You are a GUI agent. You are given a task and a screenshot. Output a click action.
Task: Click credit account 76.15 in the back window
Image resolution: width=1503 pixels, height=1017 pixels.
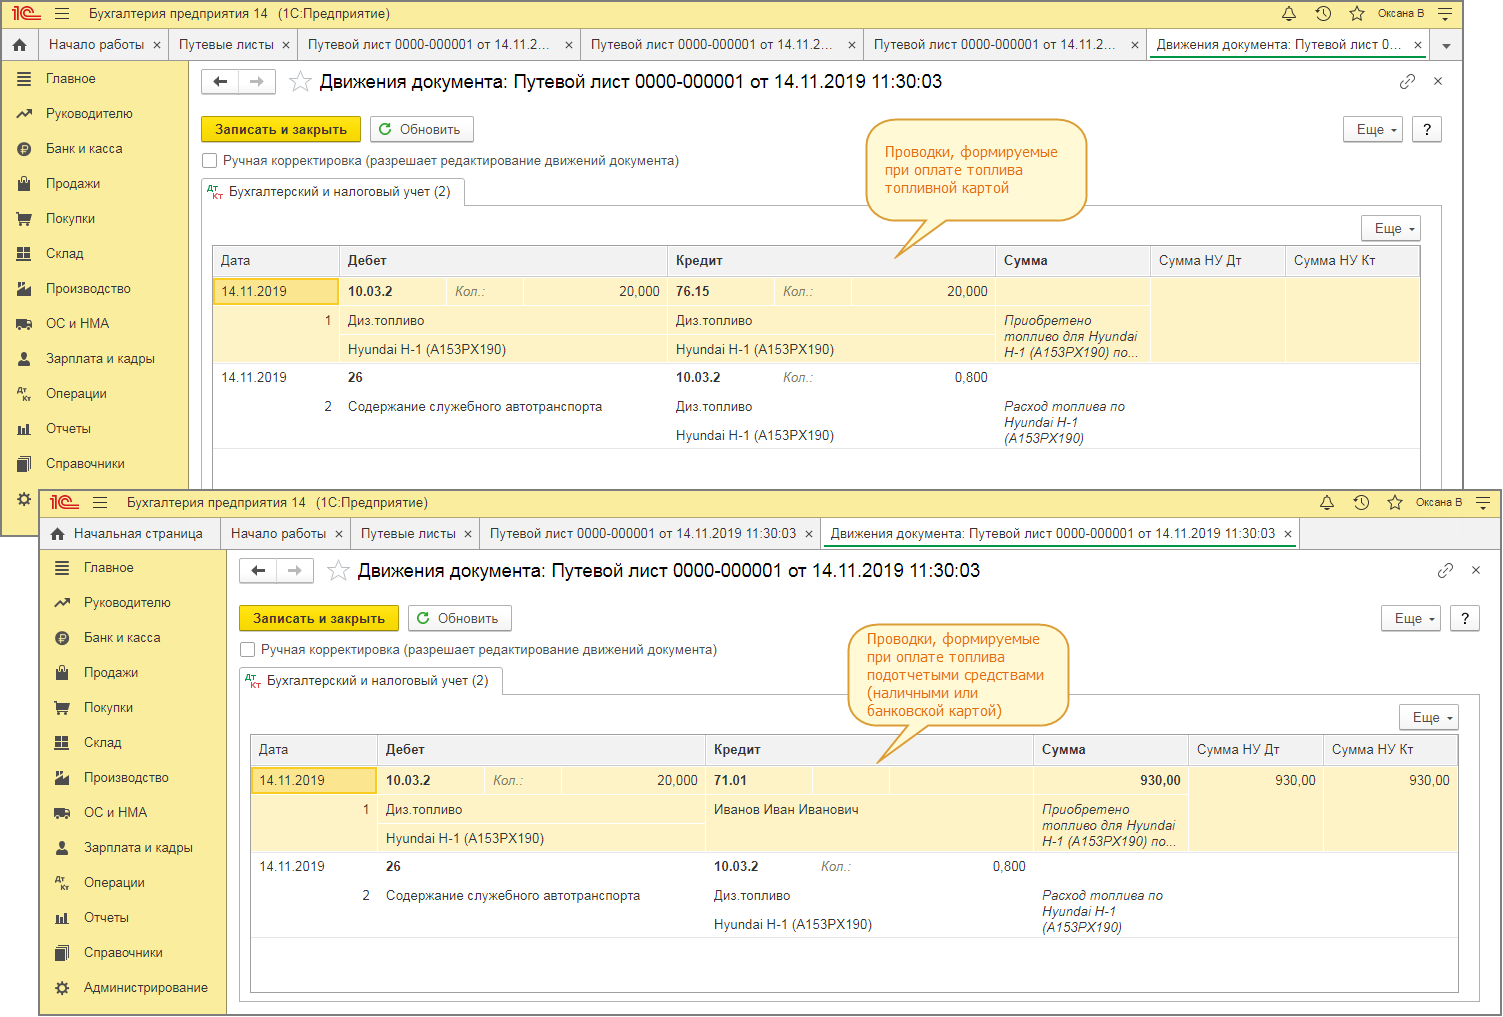tap(692, 291)
